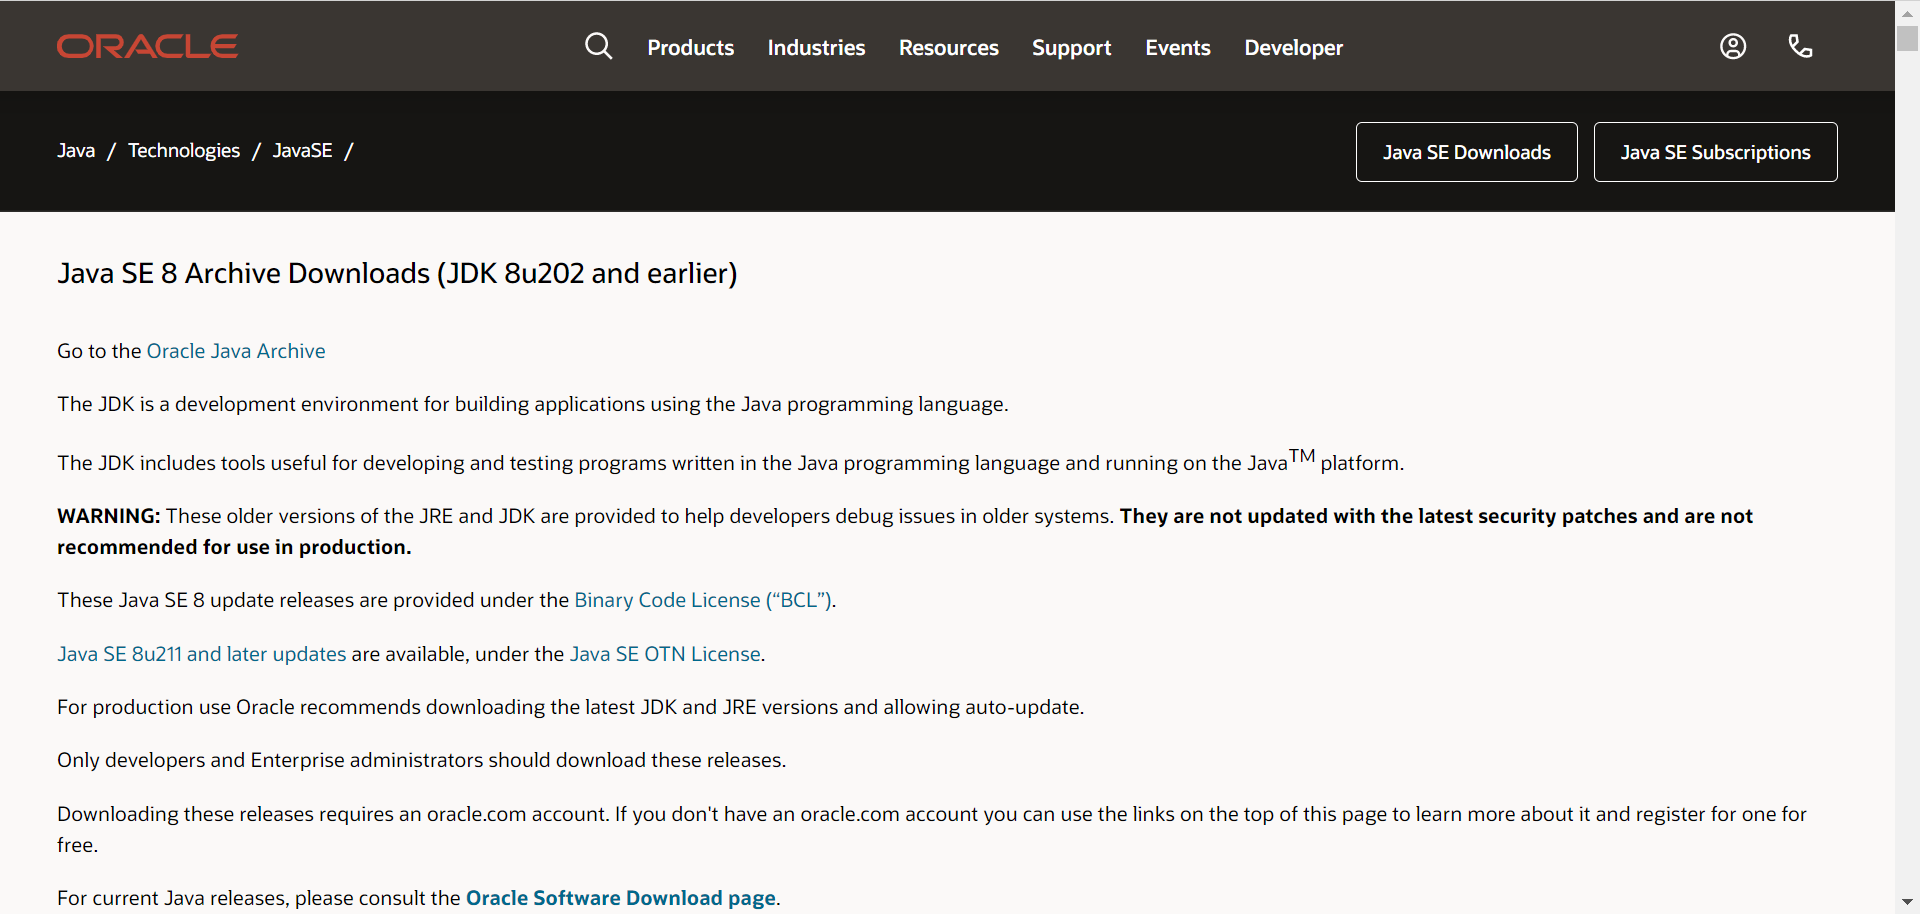
Task: Click the scrollbar down arrow
Action: 1907,902
